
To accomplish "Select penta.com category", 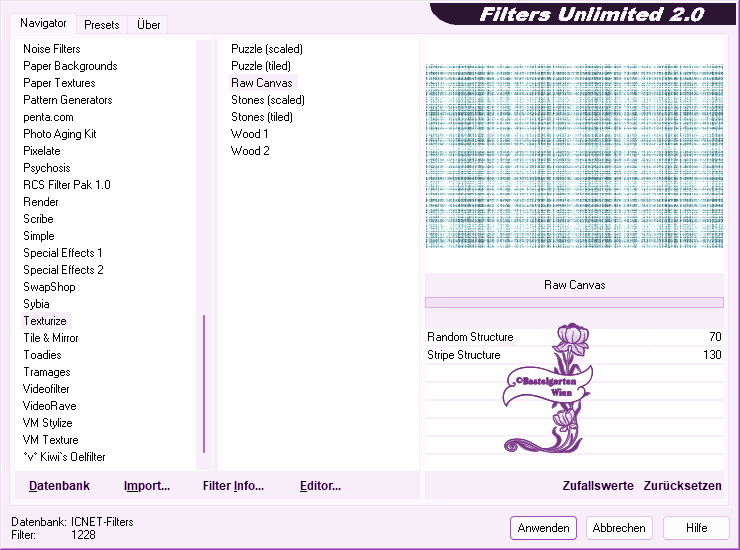I will point(48,117).
